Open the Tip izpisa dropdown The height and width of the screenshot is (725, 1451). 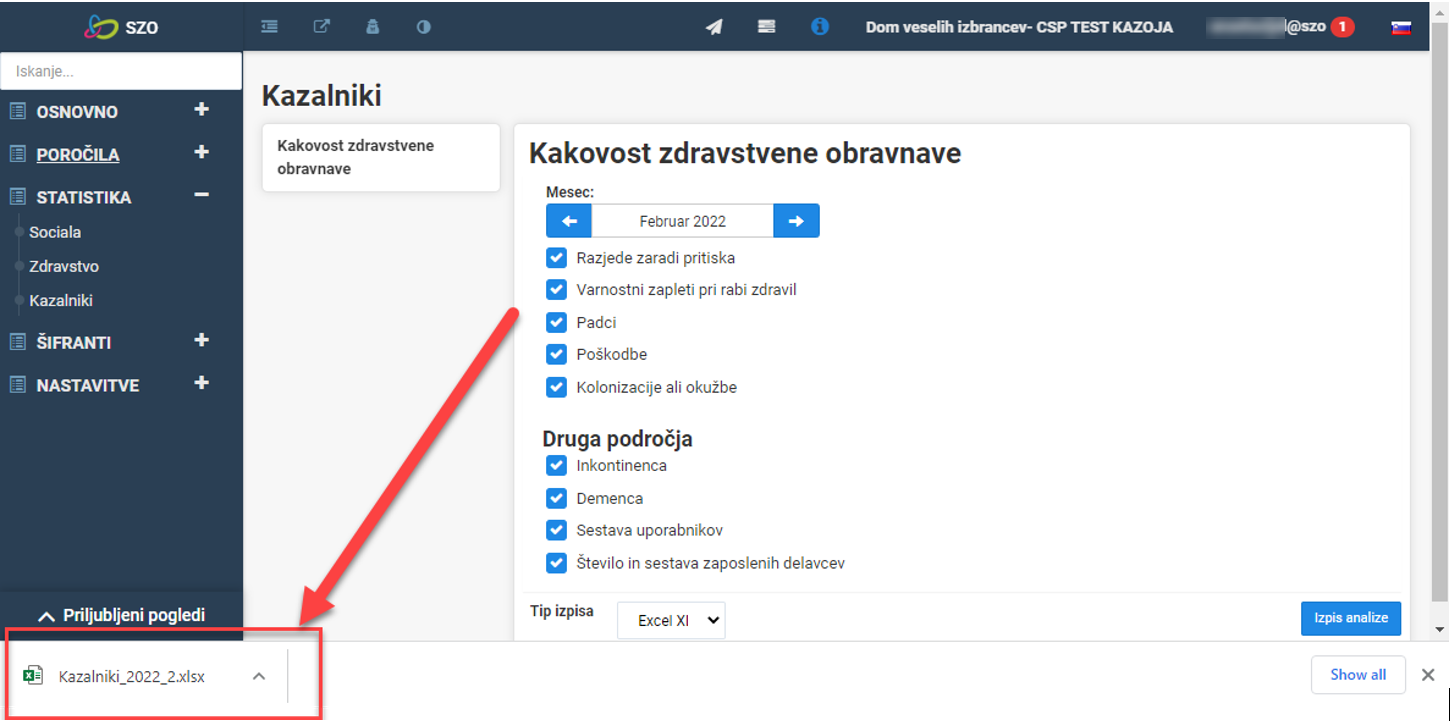pyautogui.click(x=671, y=620)
